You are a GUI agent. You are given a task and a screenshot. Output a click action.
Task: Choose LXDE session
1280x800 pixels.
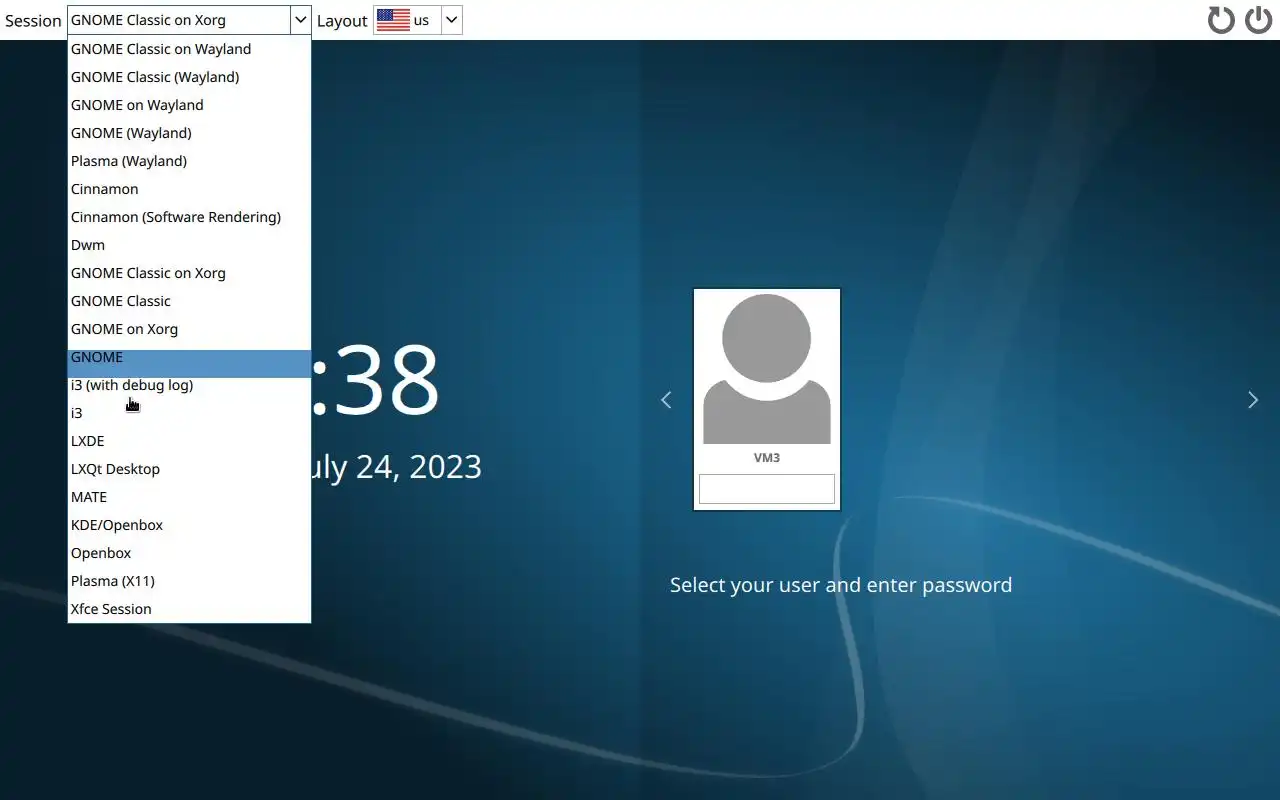click(189, 441)
